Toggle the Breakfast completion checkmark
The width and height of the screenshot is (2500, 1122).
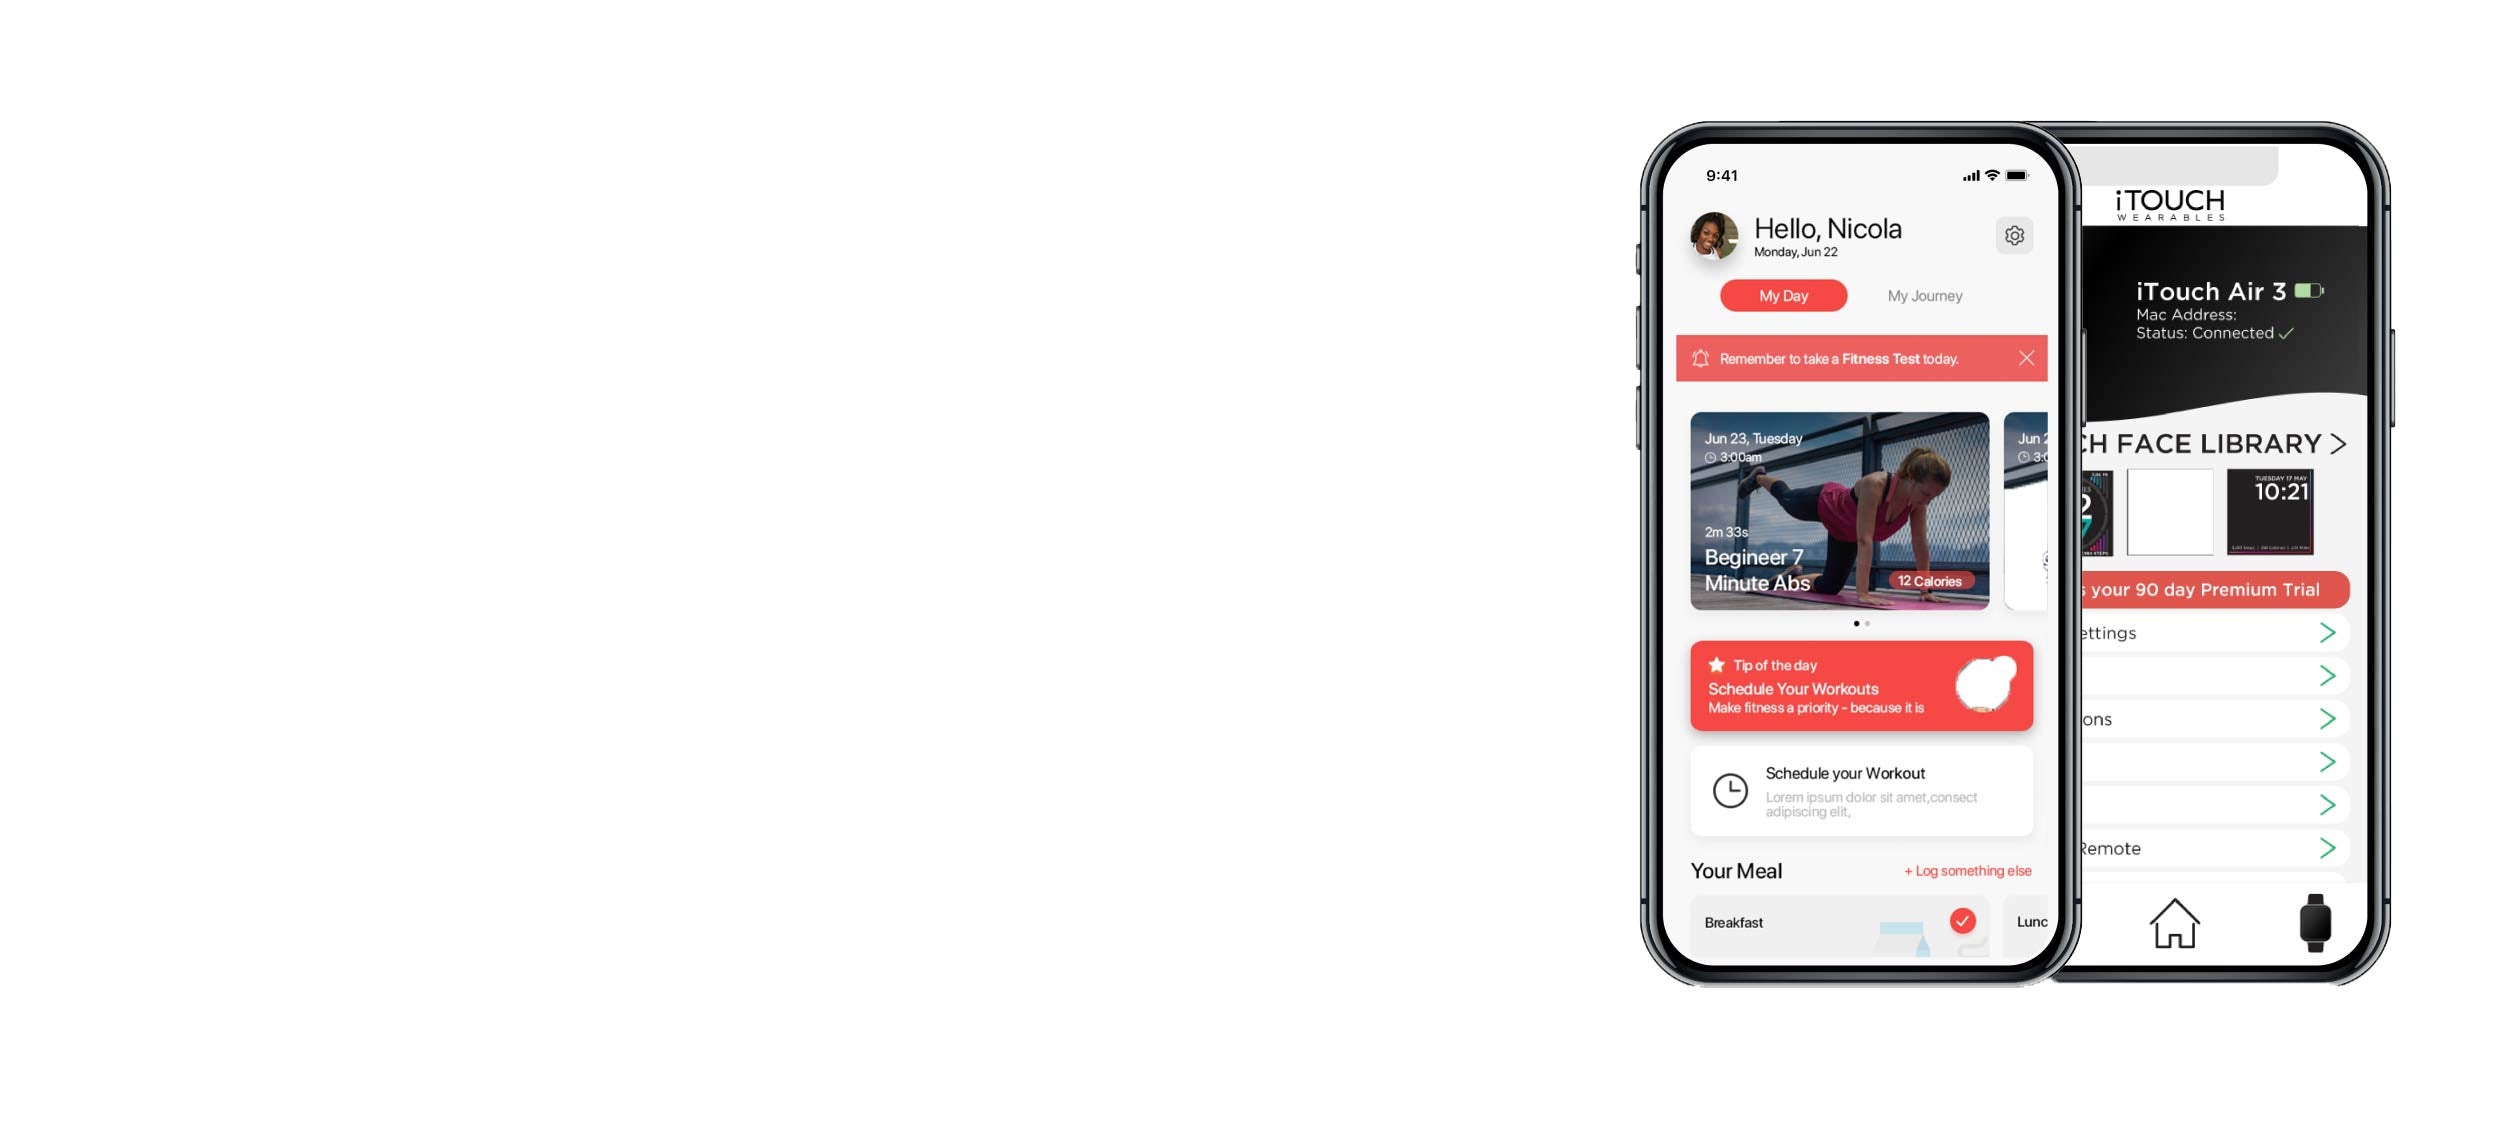coord(1960,921)
